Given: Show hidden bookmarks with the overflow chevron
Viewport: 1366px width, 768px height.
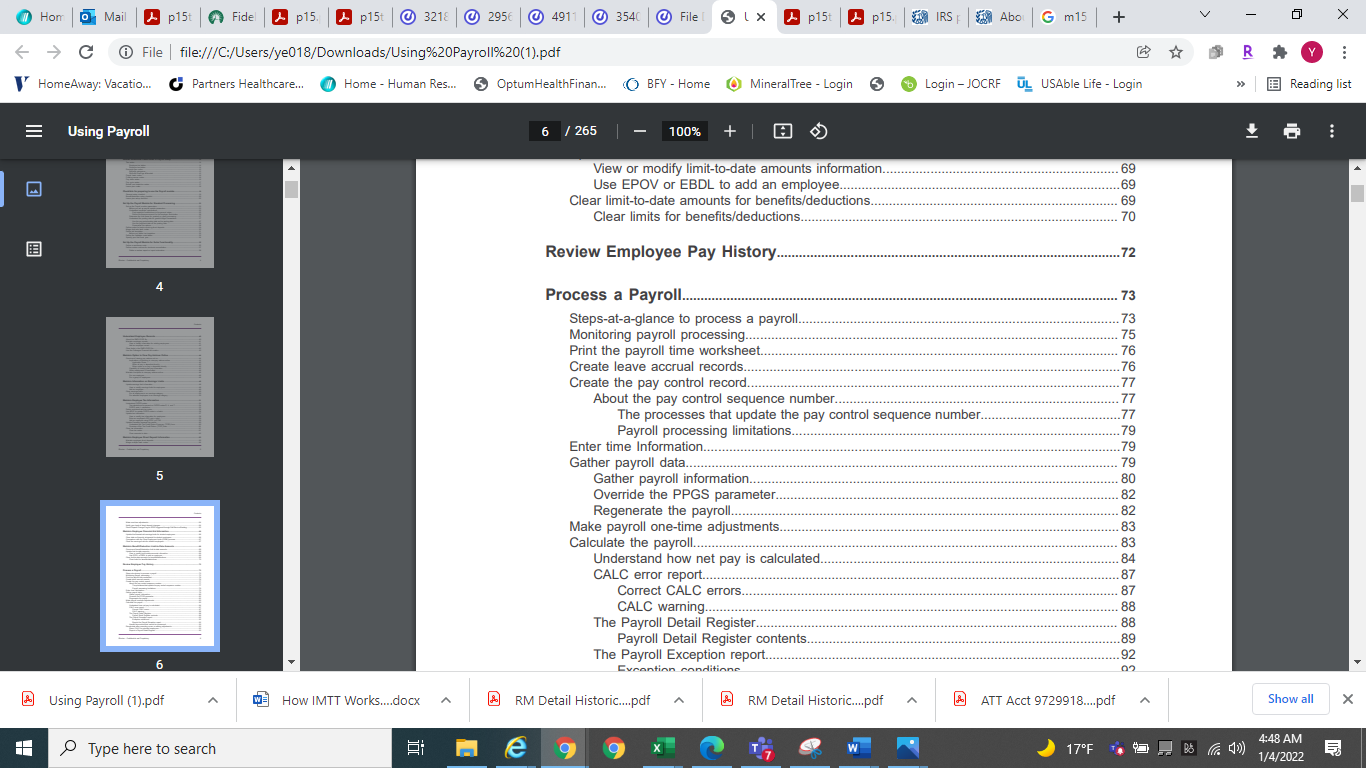Looking at the screenshot, I should [1241, 84].
